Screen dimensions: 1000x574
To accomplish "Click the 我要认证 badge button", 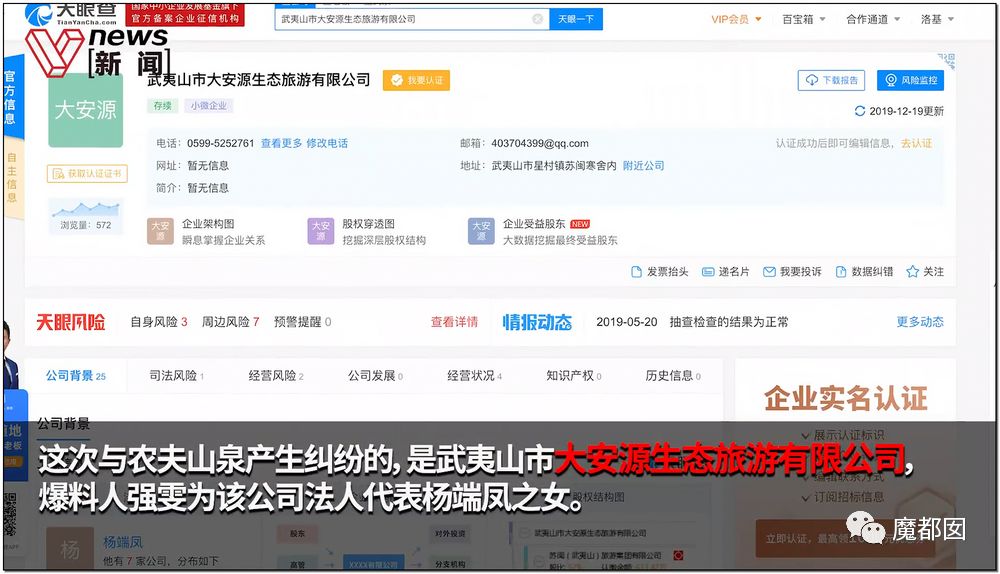I will click(x=416, y=80).
